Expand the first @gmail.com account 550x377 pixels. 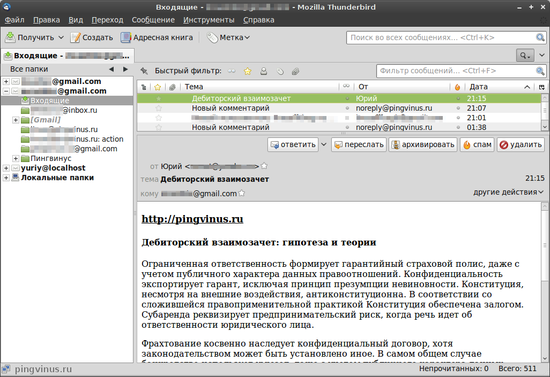point(6,81)
